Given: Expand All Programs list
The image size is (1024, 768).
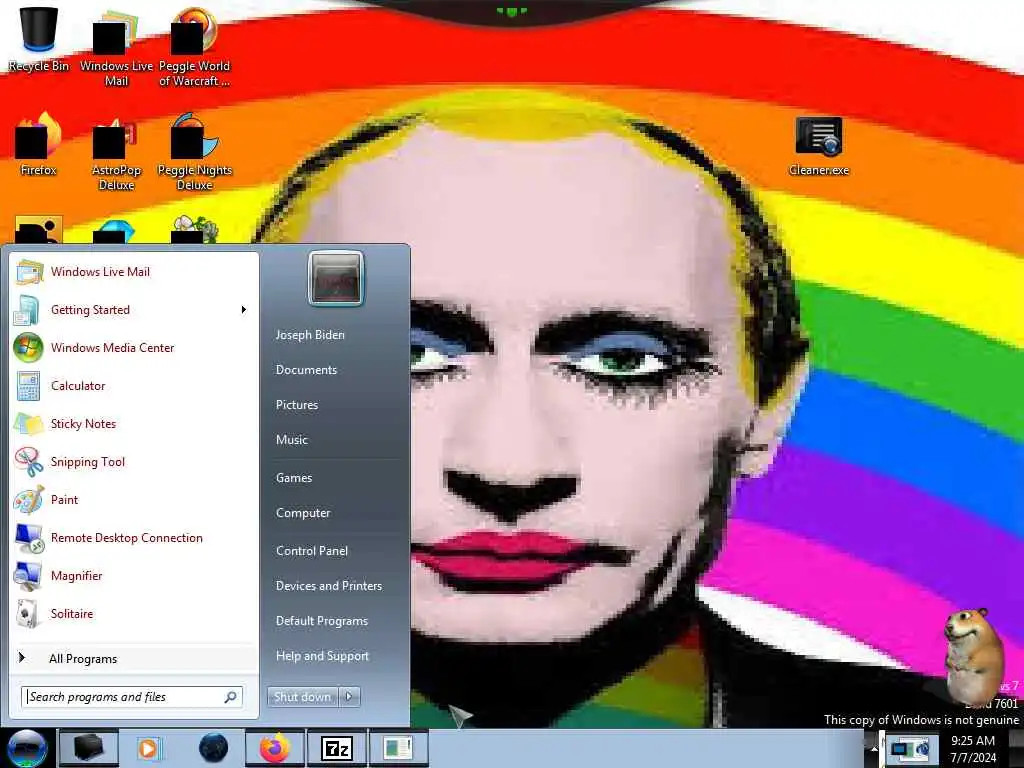Looking at the screenshot, I should [135, 659].
